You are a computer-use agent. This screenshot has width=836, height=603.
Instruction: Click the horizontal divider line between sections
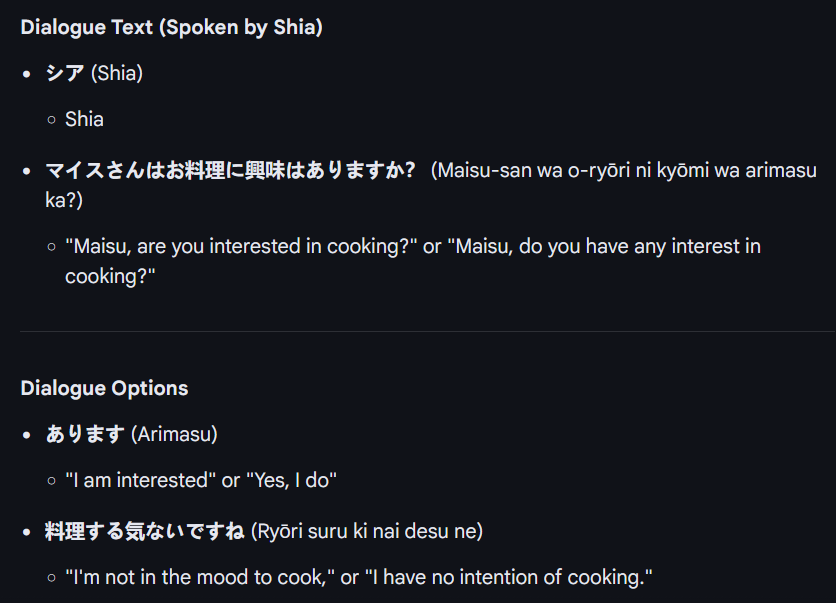pyautogui.click(x=427, y=331)
